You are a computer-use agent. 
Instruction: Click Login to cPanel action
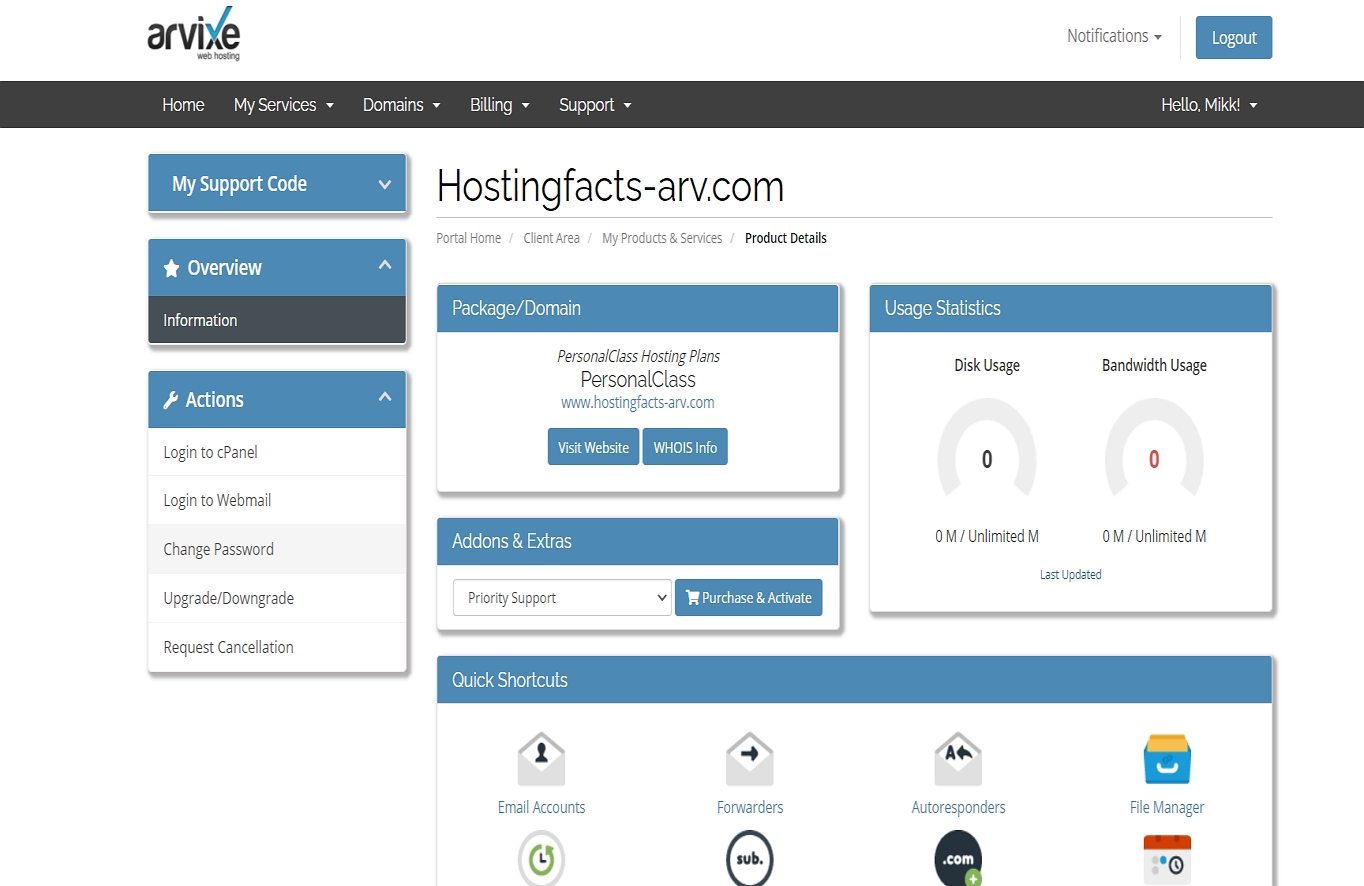277,452
